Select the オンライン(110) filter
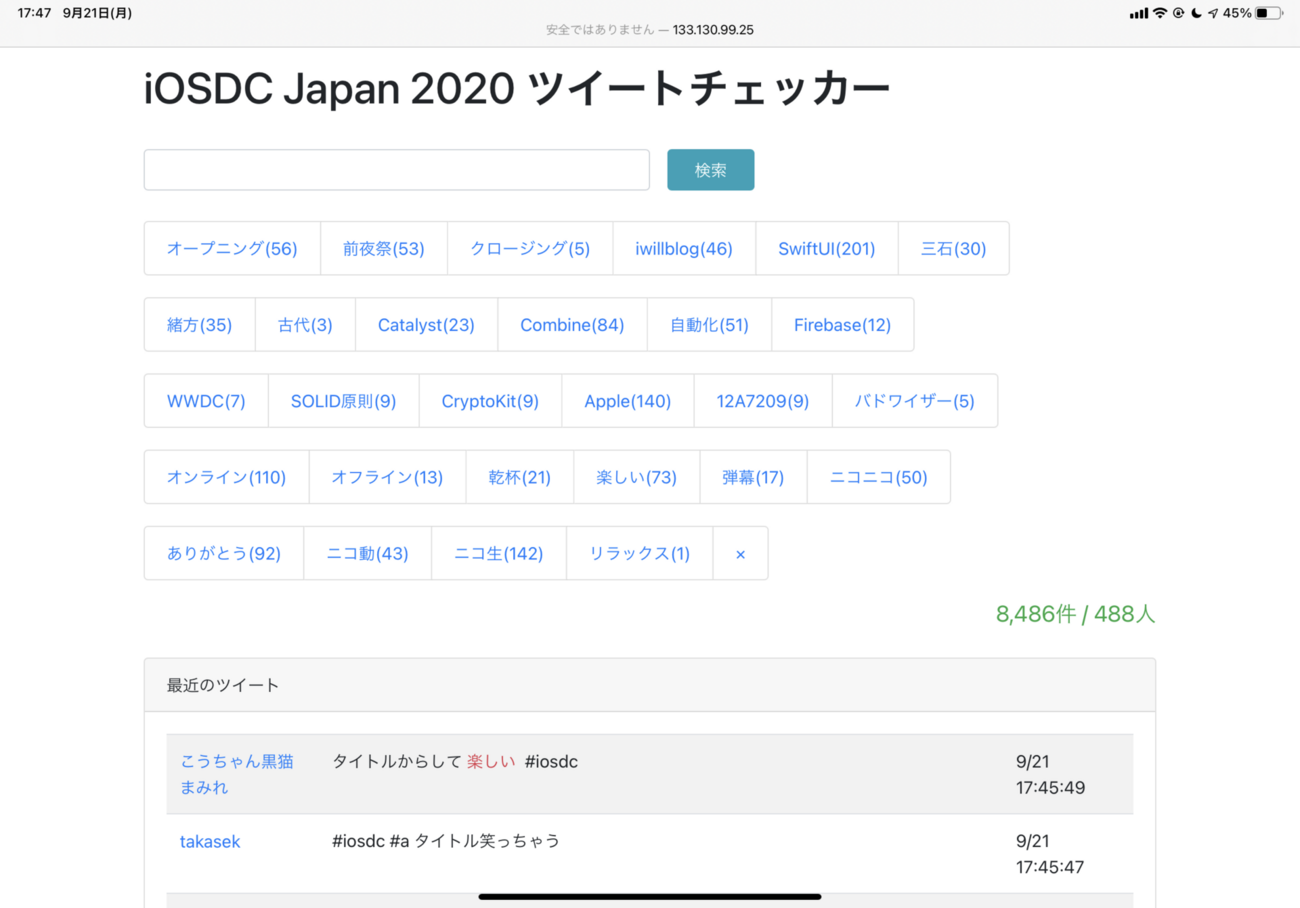Screen dimensions: 1300x908 coord(226,478)
